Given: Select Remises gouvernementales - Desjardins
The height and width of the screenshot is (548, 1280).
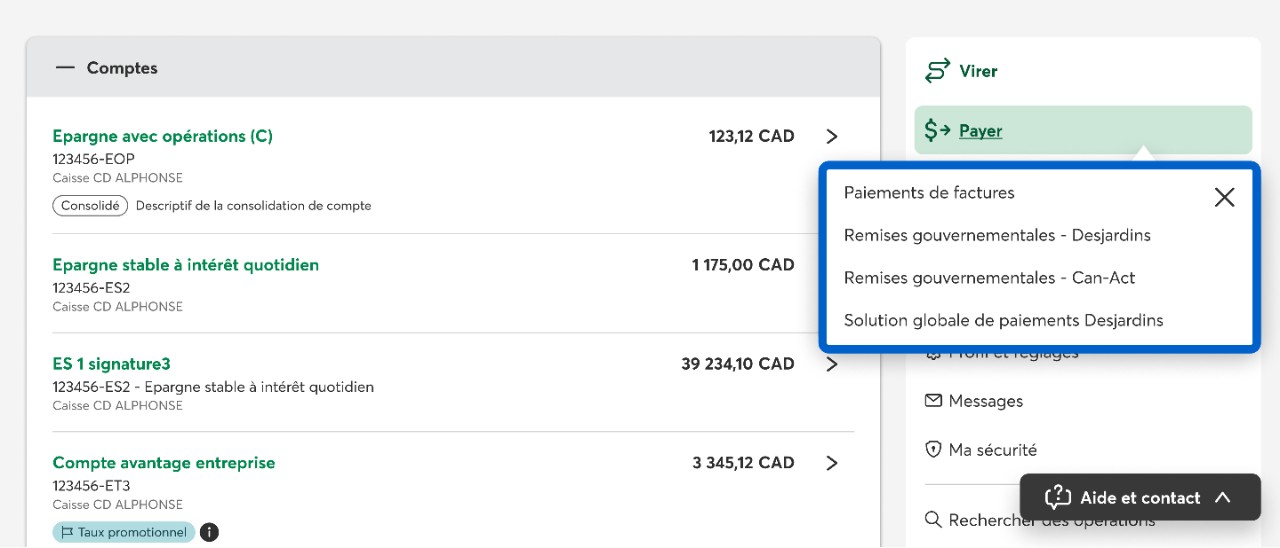Looking at the screenshot, I should [x=997, y=236].
